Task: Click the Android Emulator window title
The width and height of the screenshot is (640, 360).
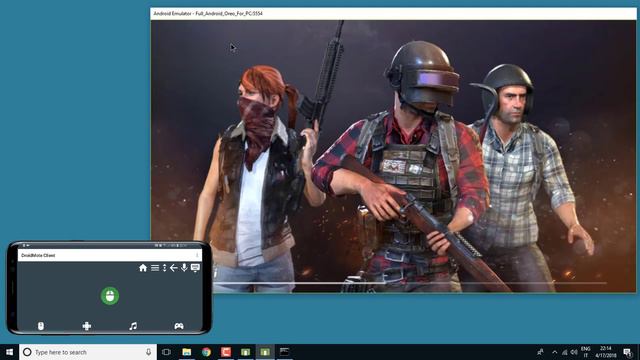Action: (x=208, y=13)
